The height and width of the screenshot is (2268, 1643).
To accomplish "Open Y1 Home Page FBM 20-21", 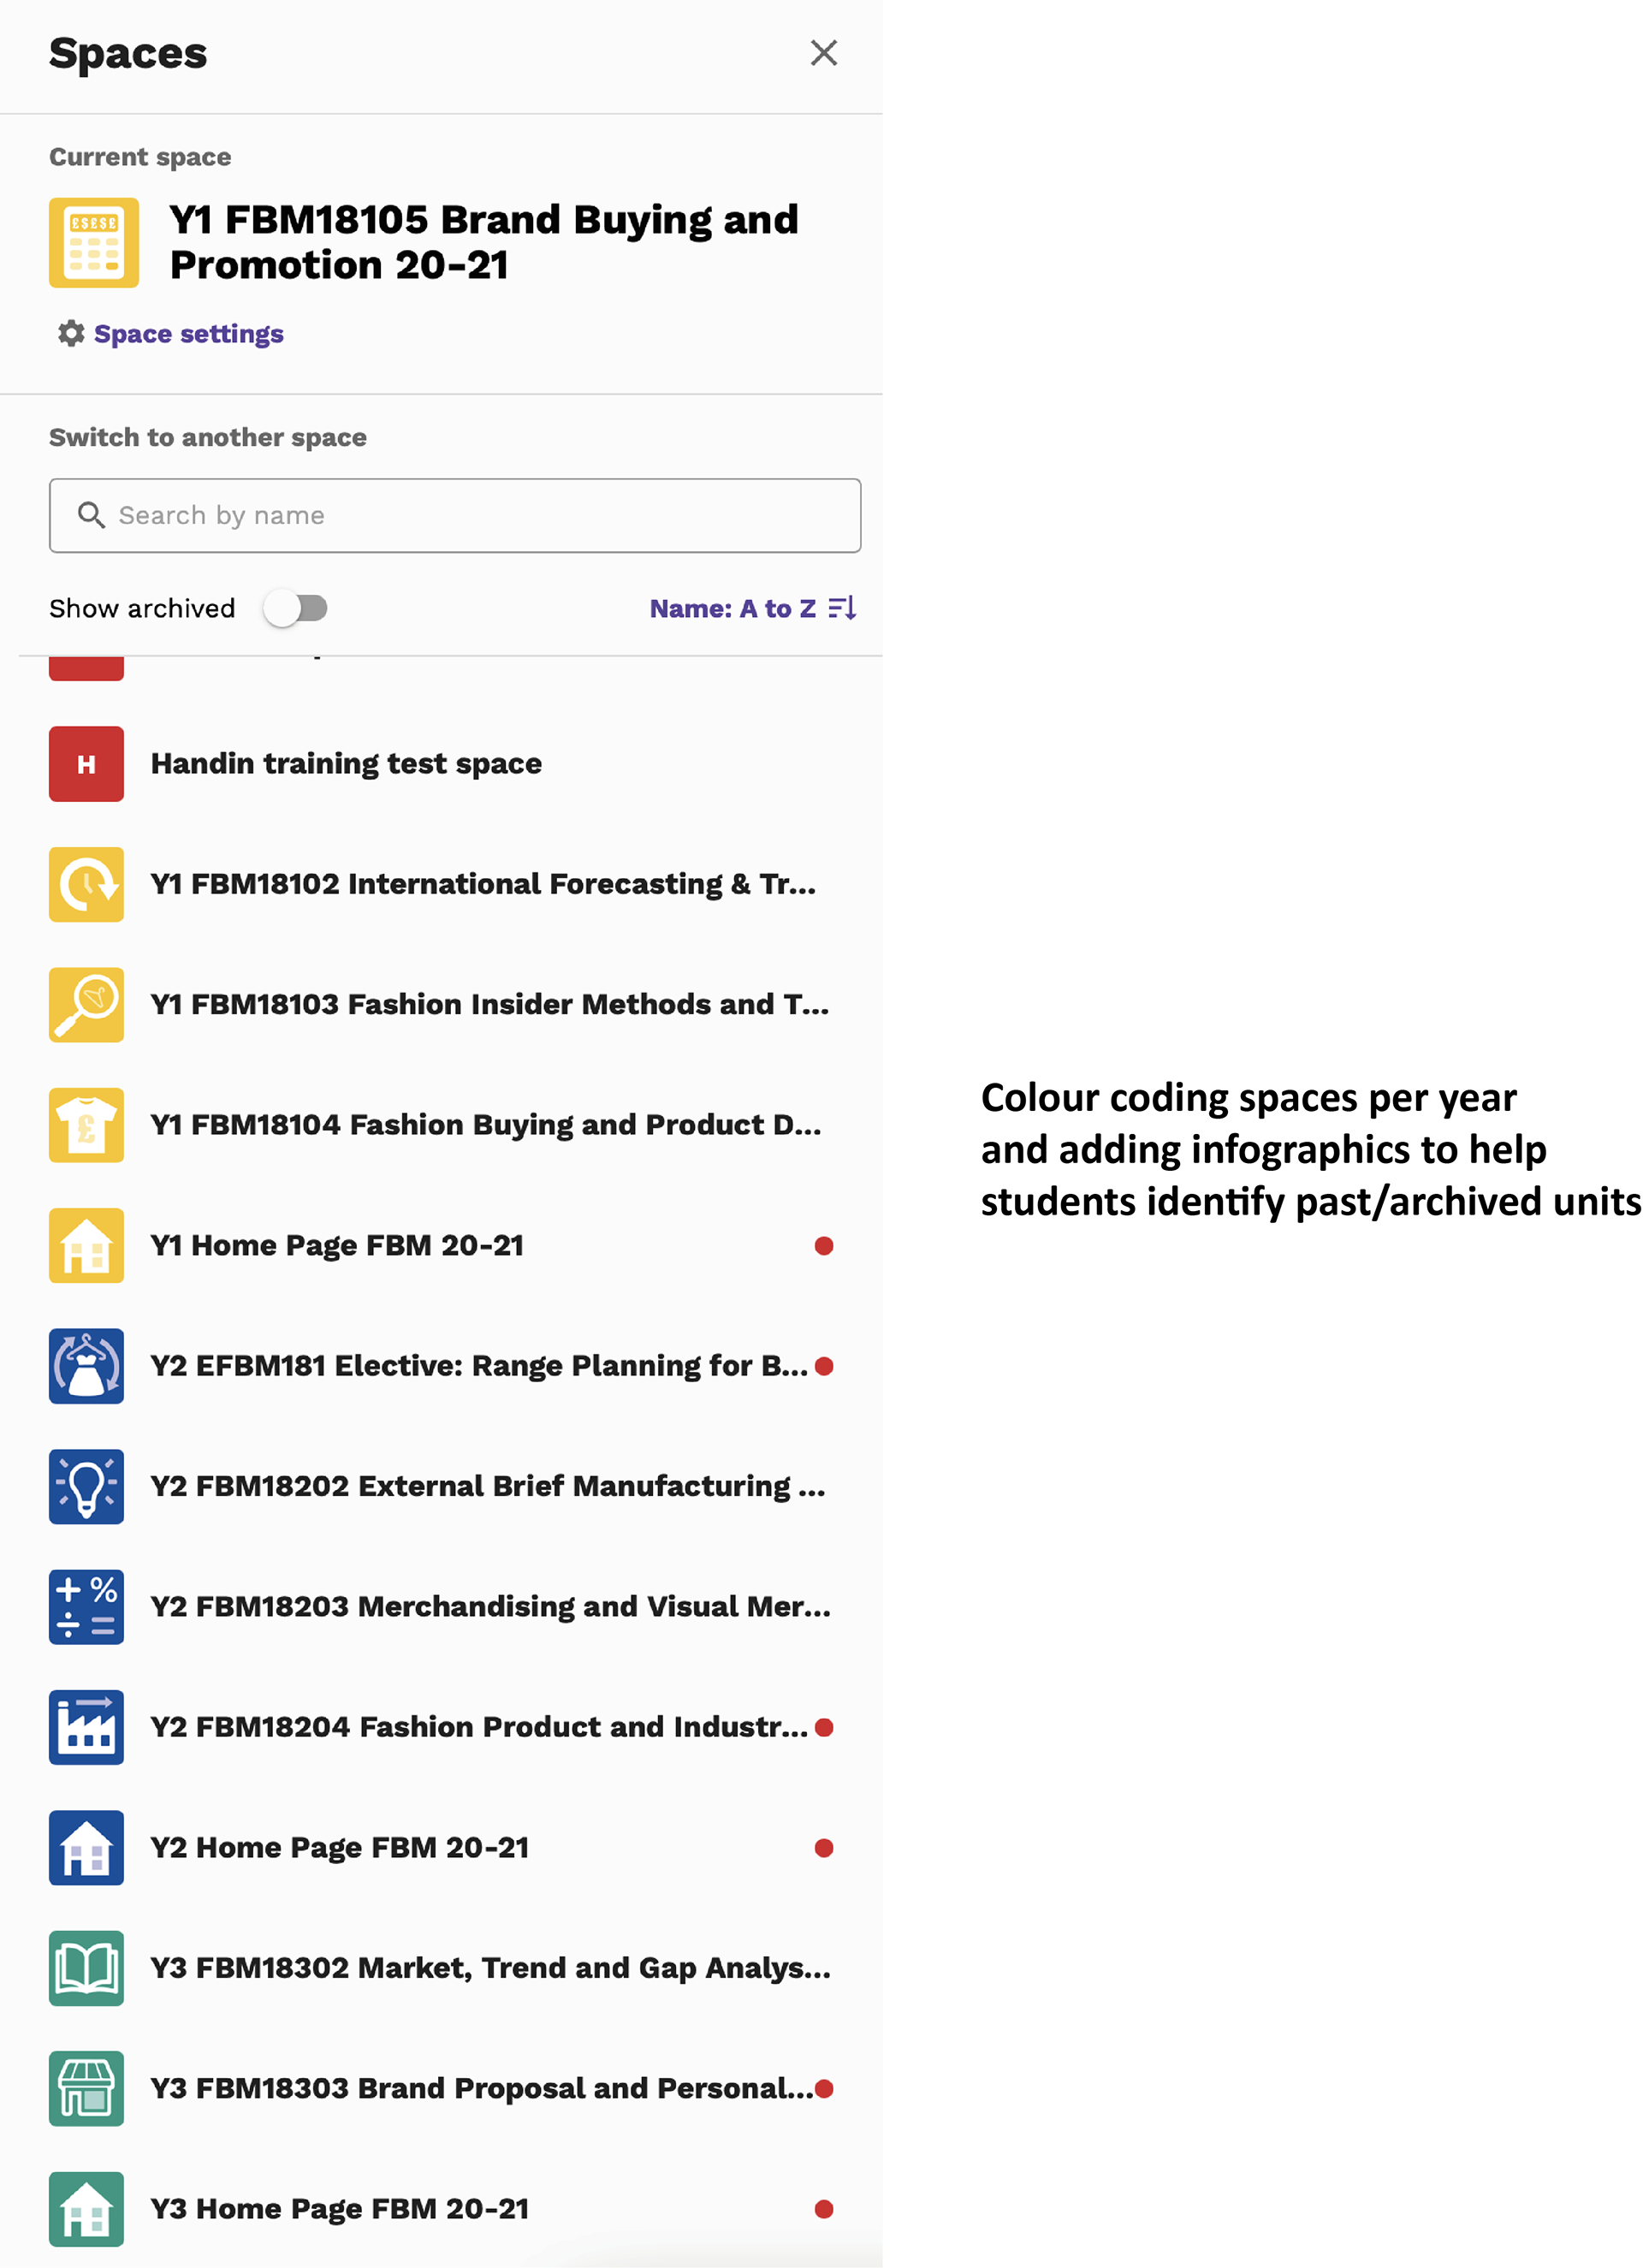I will pos(337,1246).
